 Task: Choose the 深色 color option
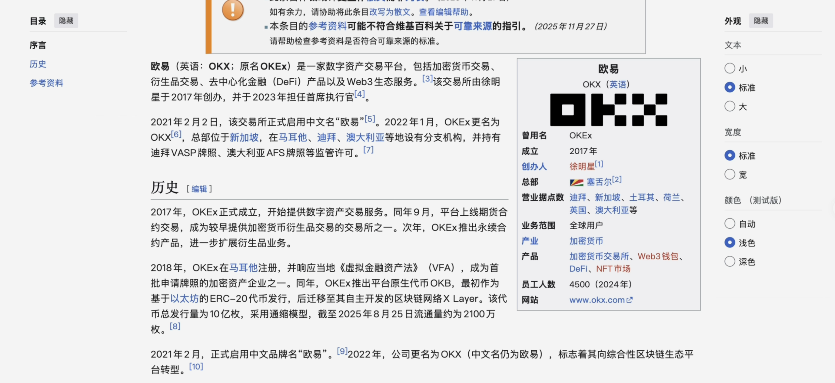(730, 262)
